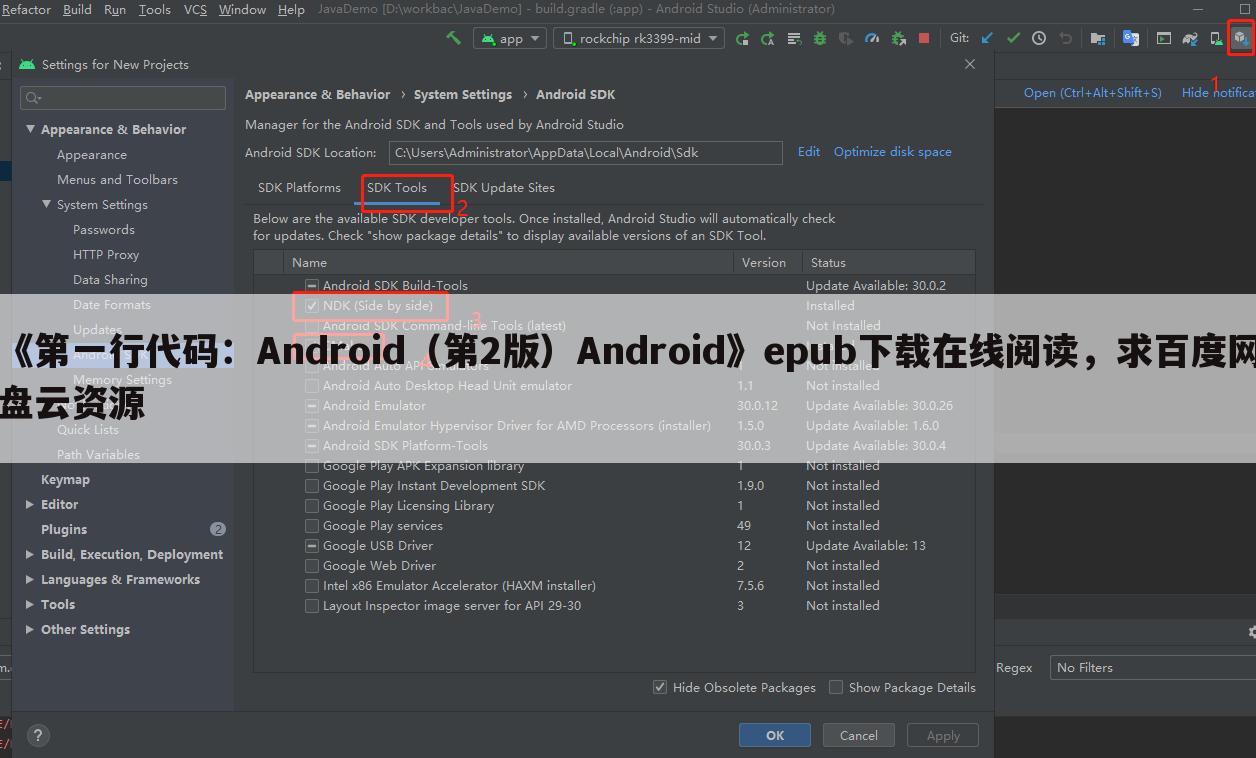The image size is (1256, 758).
Task: Select Plugins in the settings tree
Action: [x=64, y=529]
